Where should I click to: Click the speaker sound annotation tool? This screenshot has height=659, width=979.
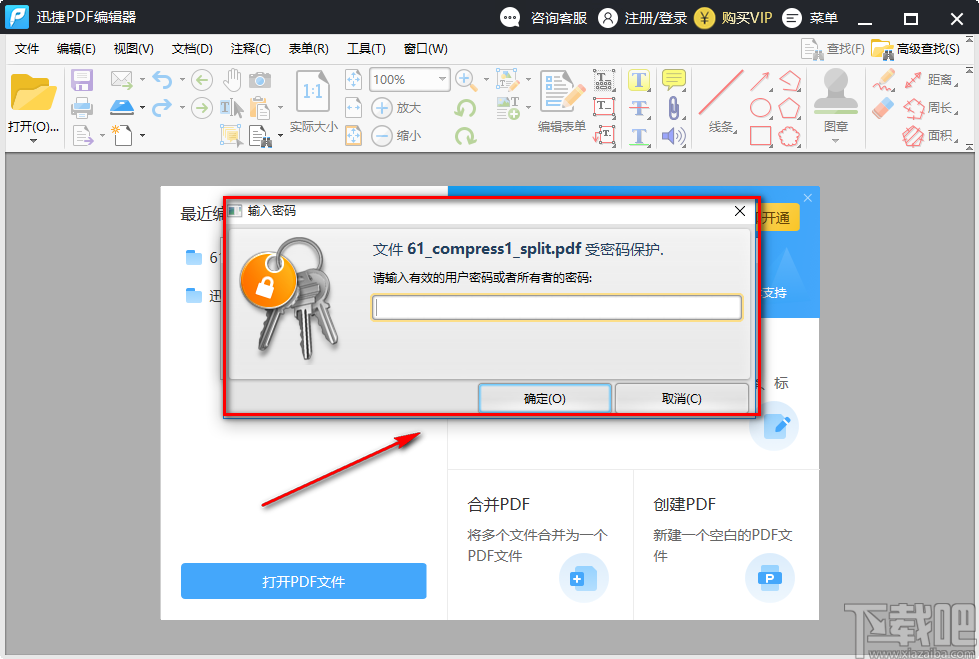point(673,136)
